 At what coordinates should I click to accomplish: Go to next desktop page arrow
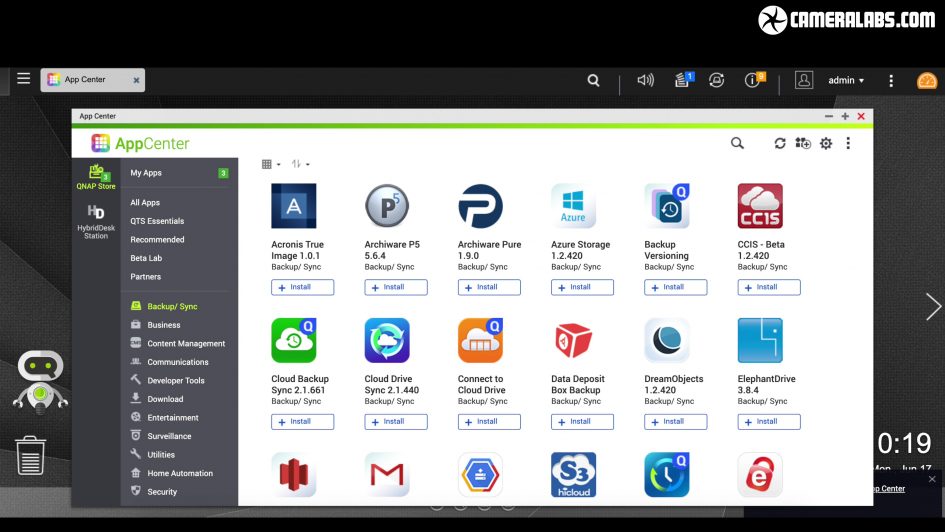[x=933, y=307]
